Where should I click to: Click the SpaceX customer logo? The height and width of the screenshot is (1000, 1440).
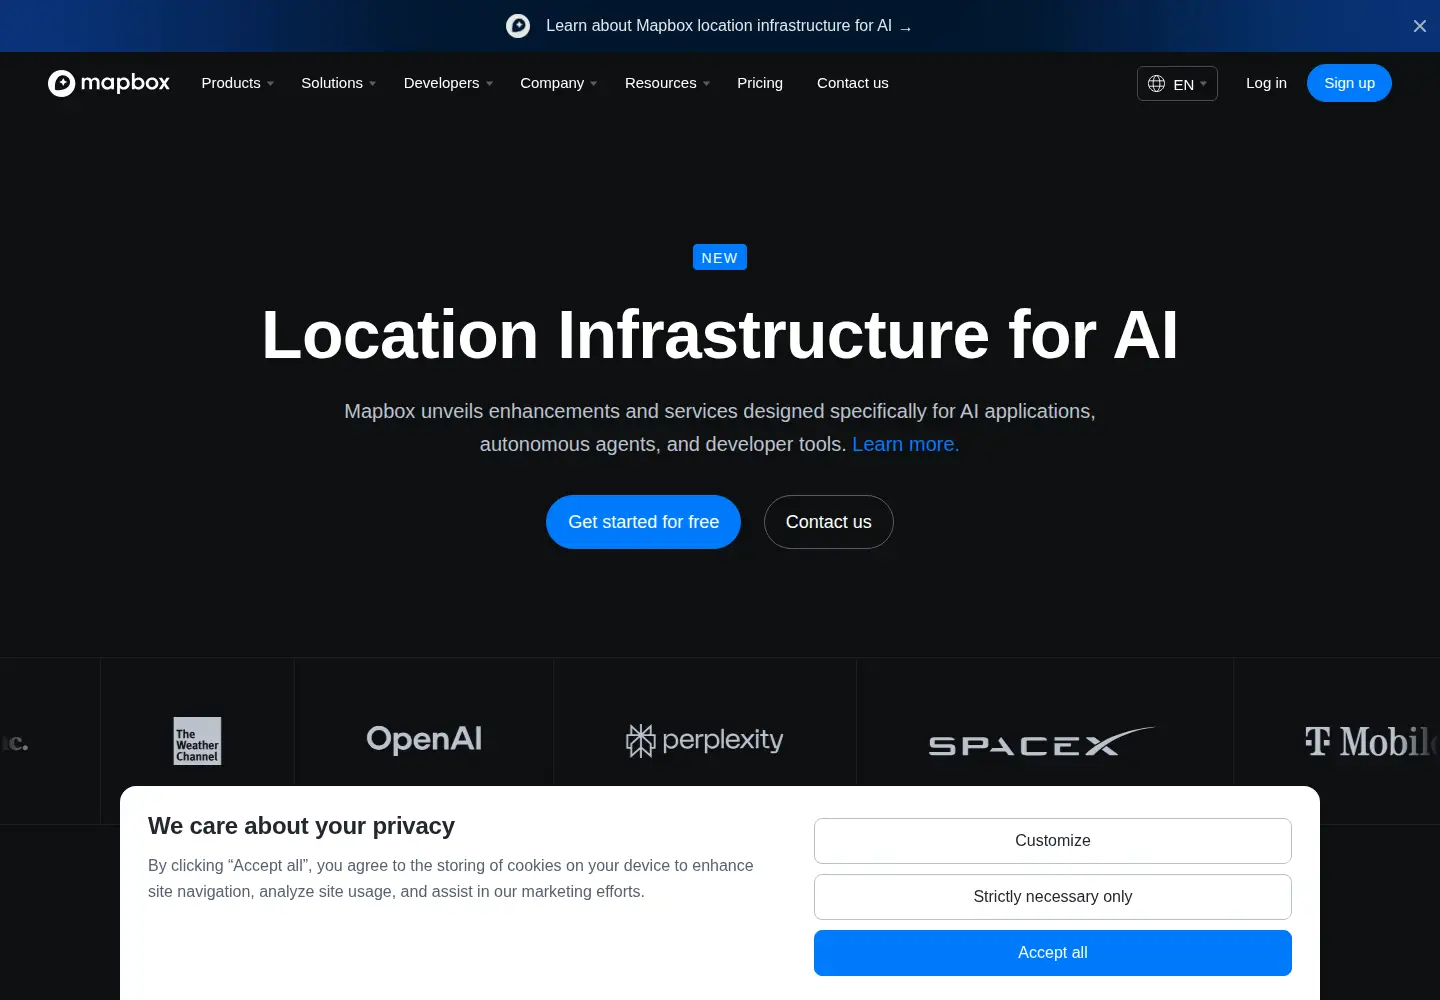[x=1042, y=741]
